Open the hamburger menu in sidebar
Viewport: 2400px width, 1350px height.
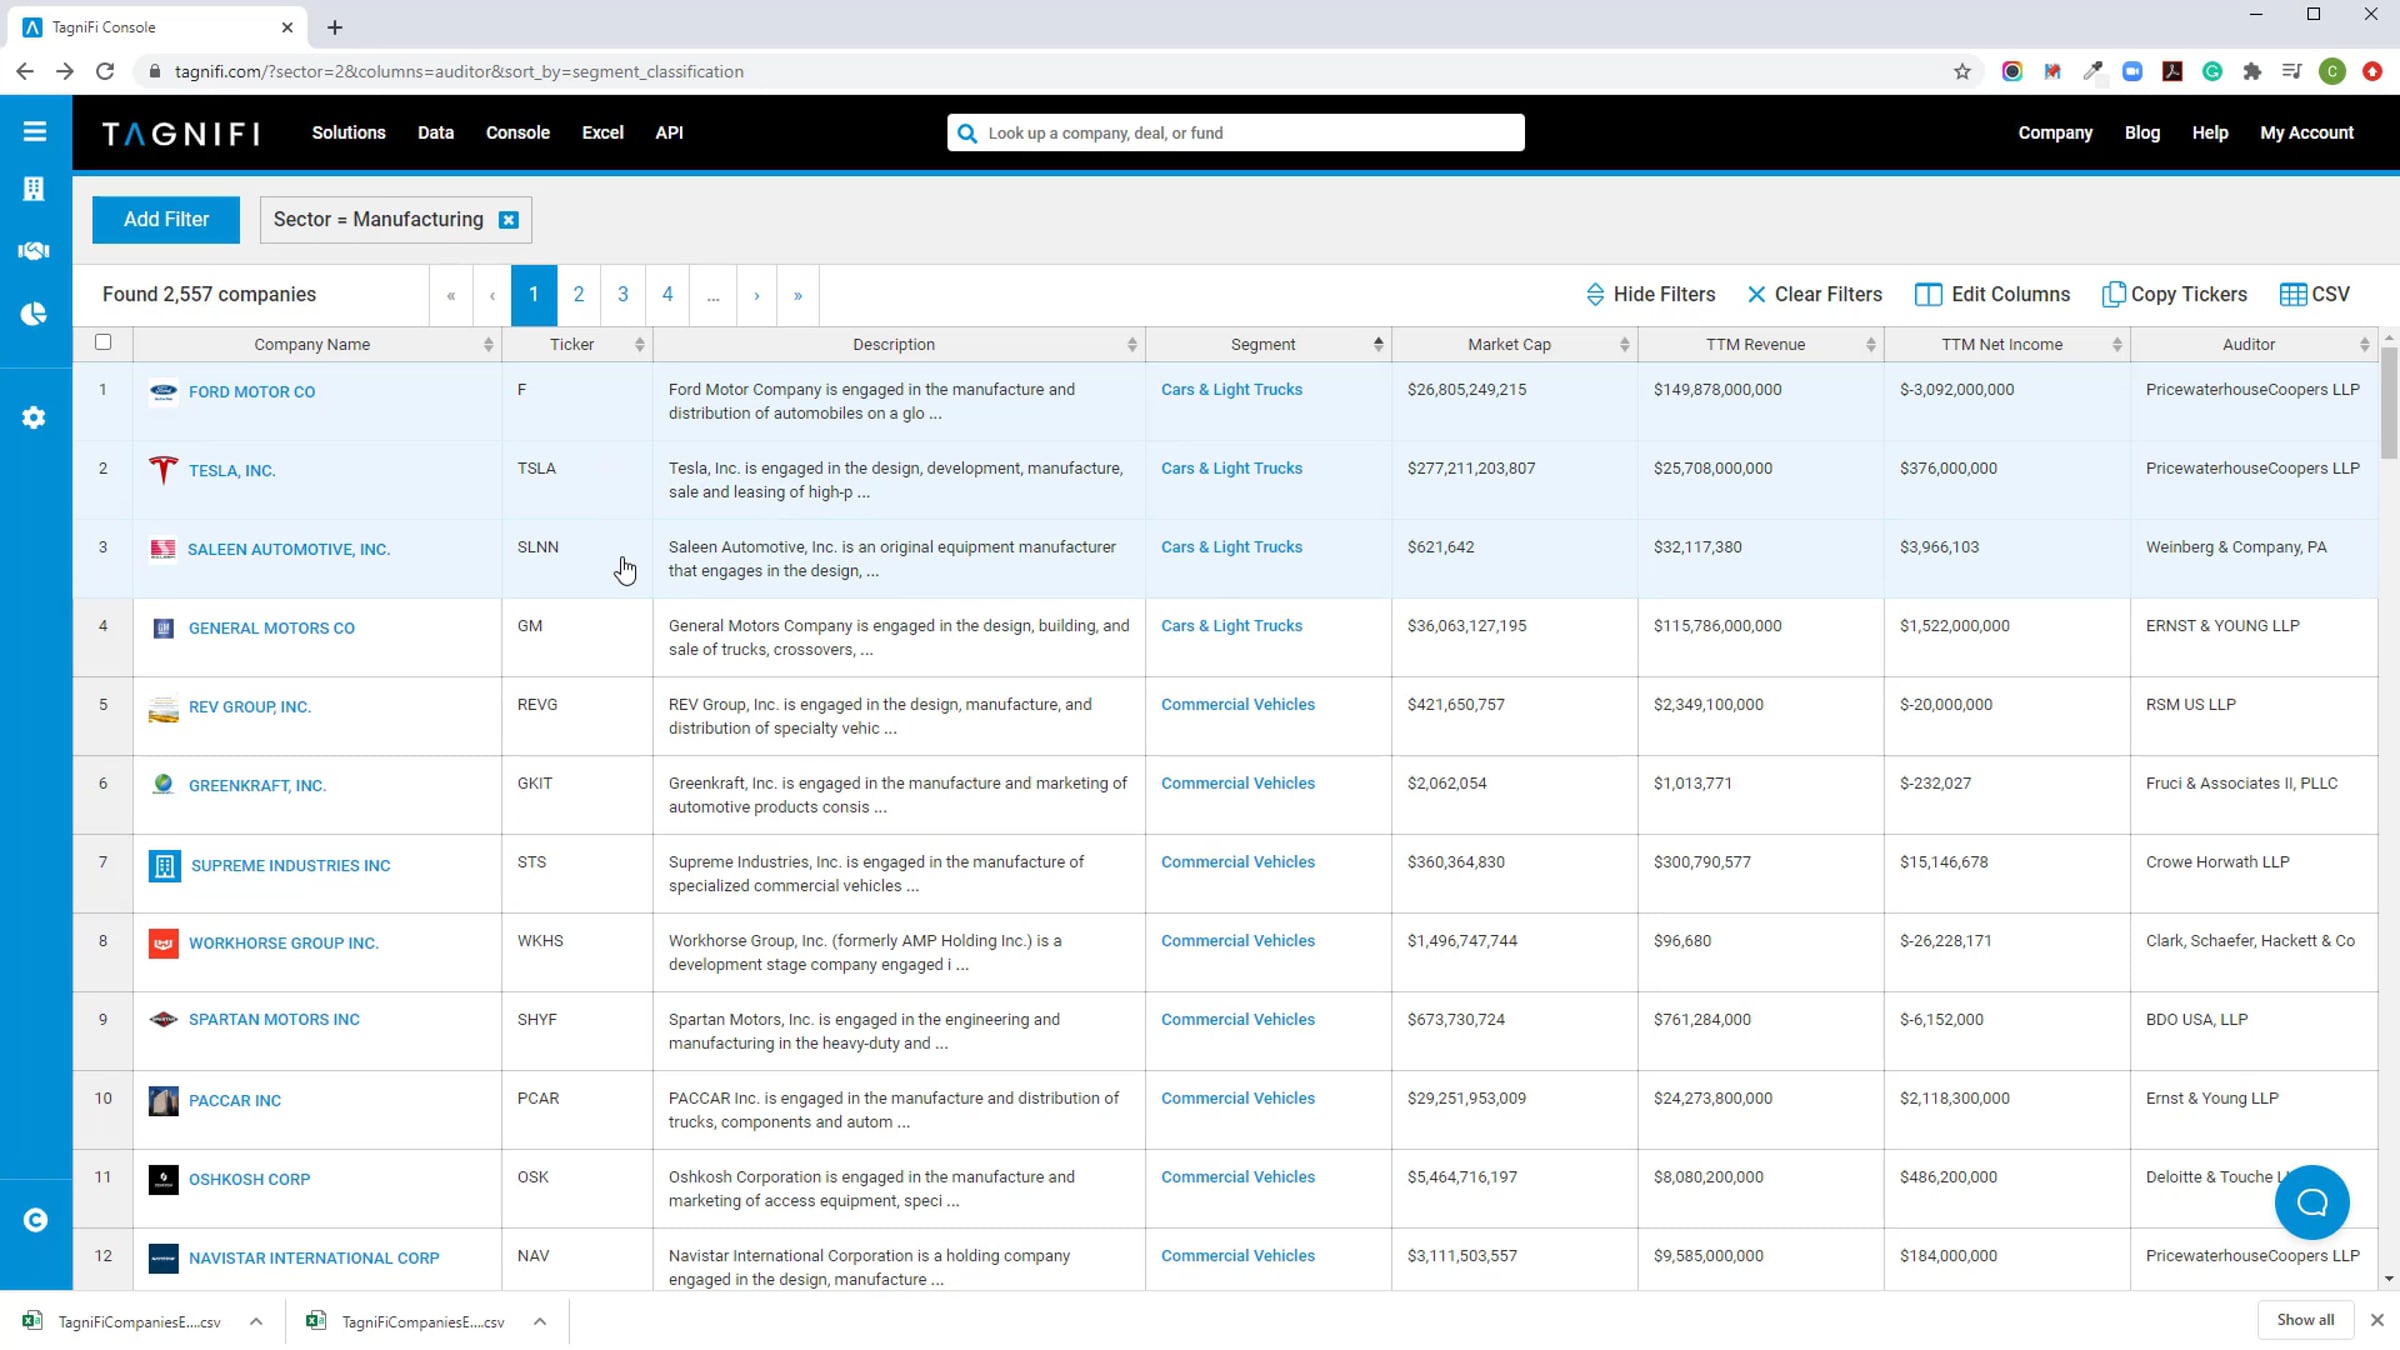(35, 131)
